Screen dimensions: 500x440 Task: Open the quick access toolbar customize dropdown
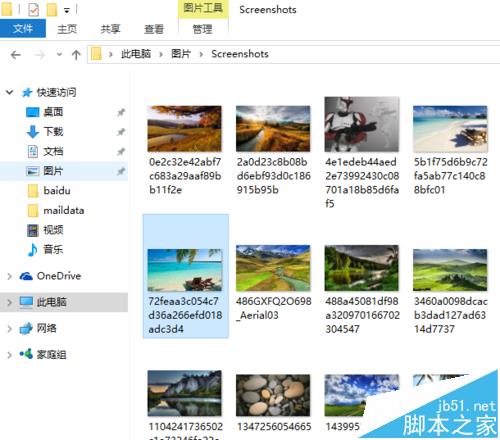point(67,11)
